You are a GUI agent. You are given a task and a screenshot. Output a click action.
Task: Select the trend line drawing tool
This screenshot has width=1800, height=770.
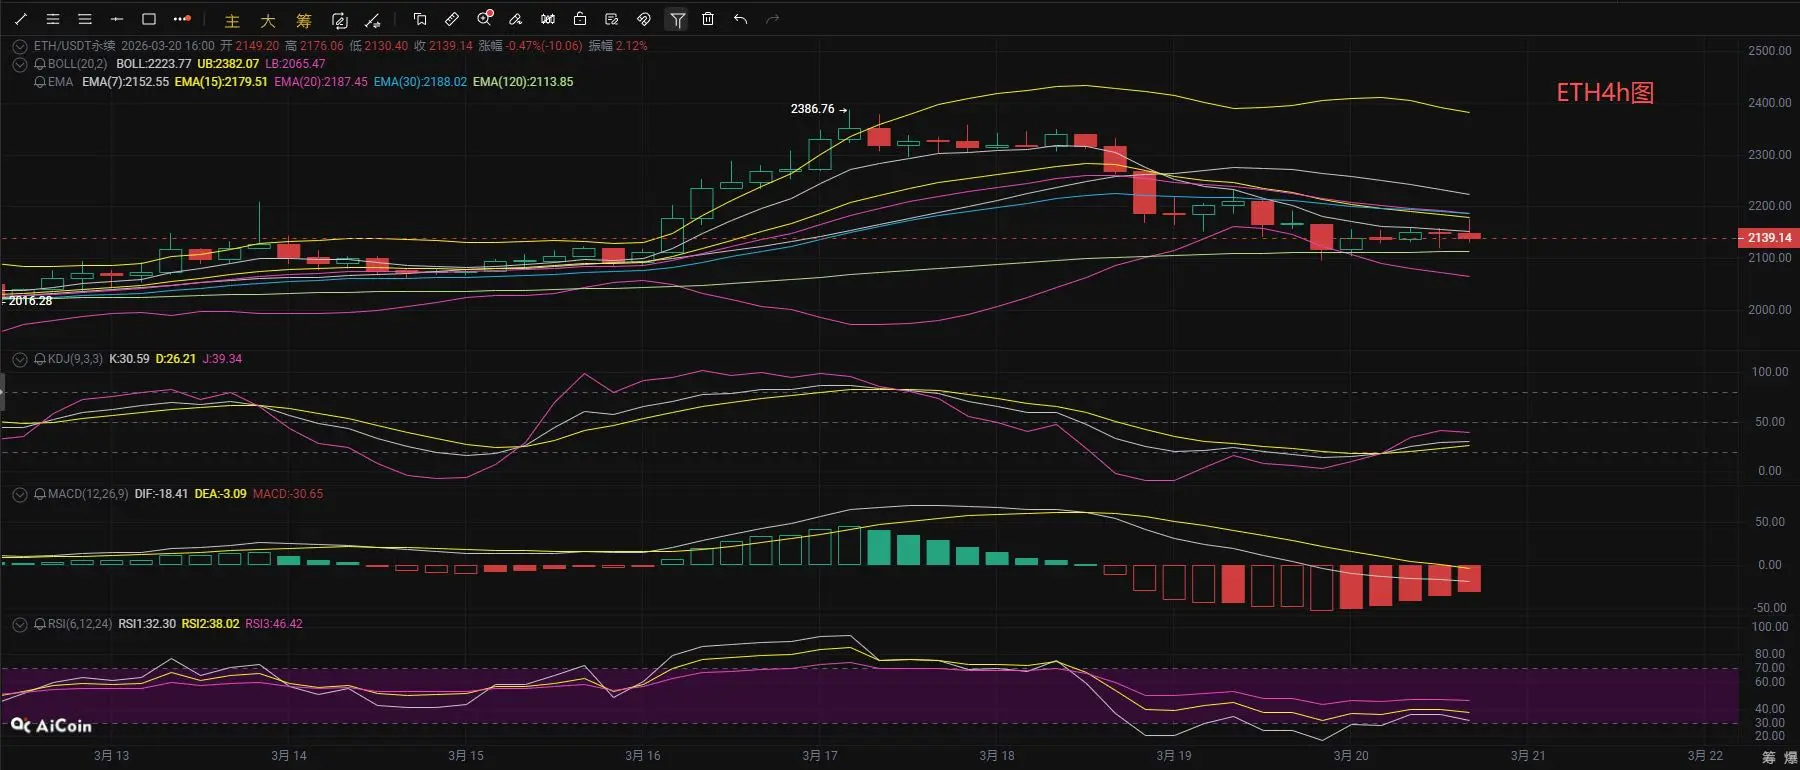tap(21, 19)
